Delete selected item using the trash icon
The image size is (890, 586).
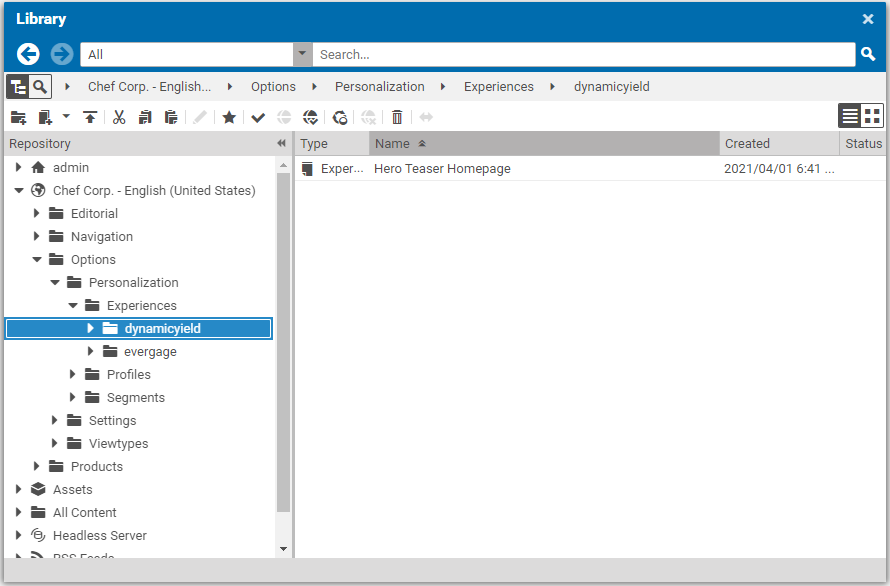pyautogui.click(x=396, y=117)
